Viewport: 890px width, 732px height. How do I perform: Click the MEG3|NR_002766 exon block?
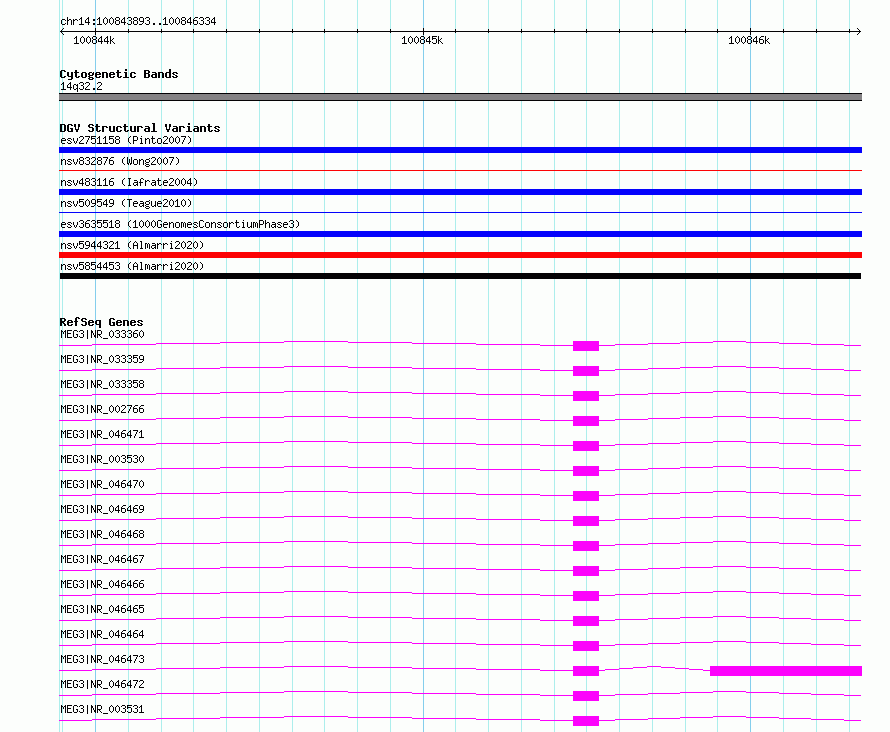click(x=586, y=421)
